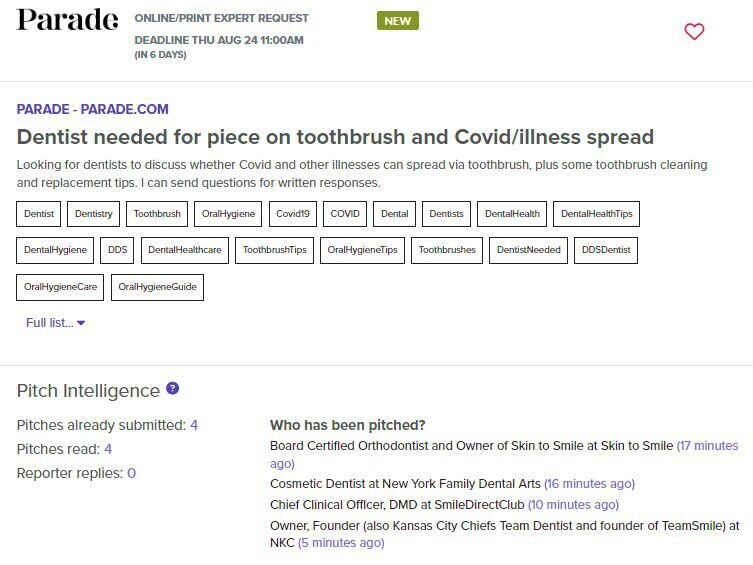Choose the OralHygieneGuide tag
Viewport: 753px width, 565px height.
[157, 287]
